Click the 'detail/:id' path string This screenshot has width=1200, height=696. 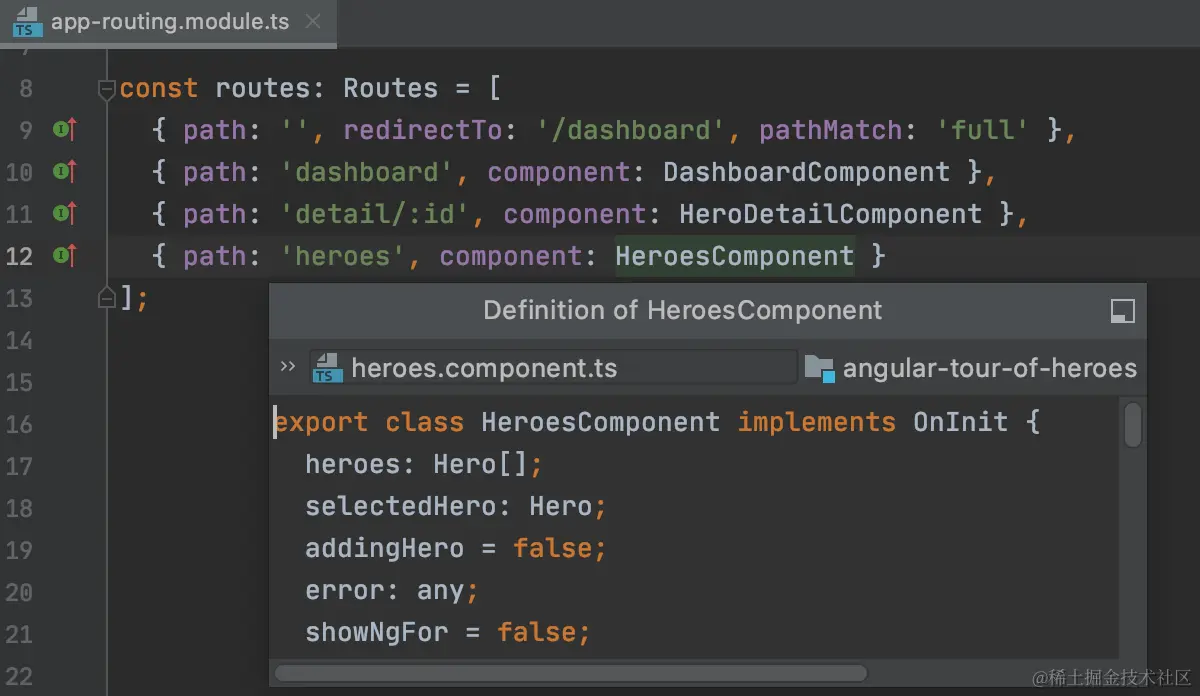pyautogui.click(x=376, y=214)
